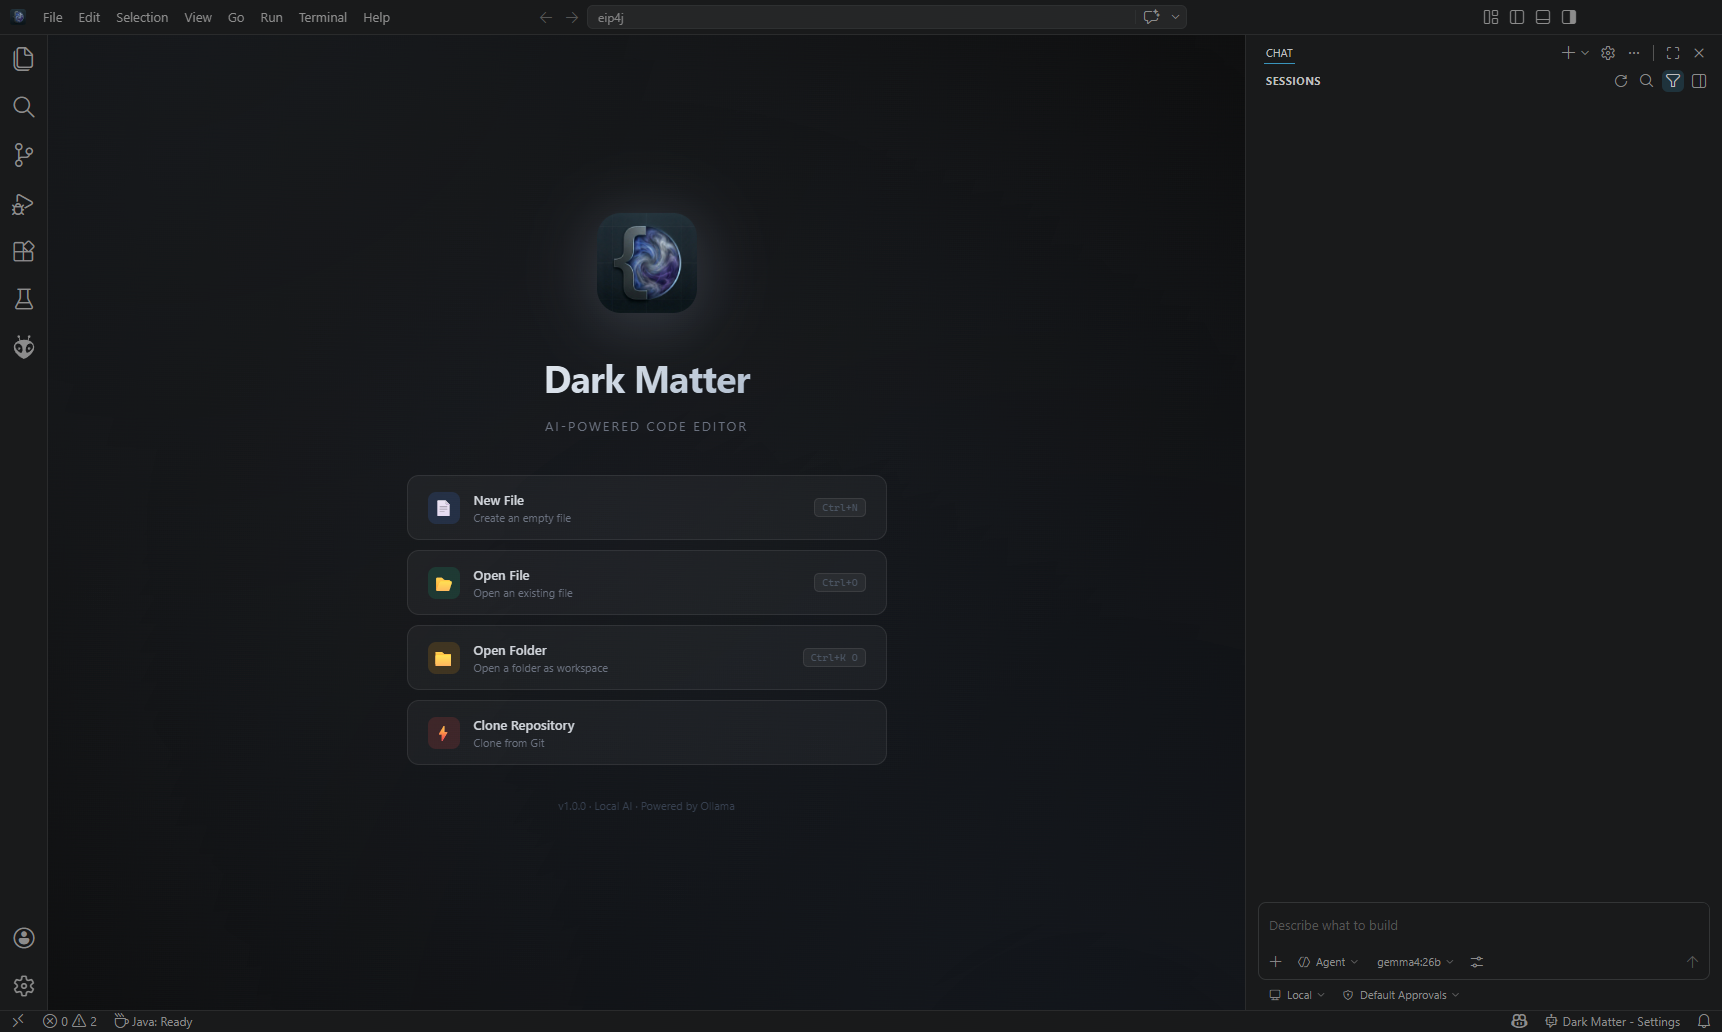Viewport: 1722px width, 1032px height.
Task: Open notifications bell icon
Action: point(1704,1021)
